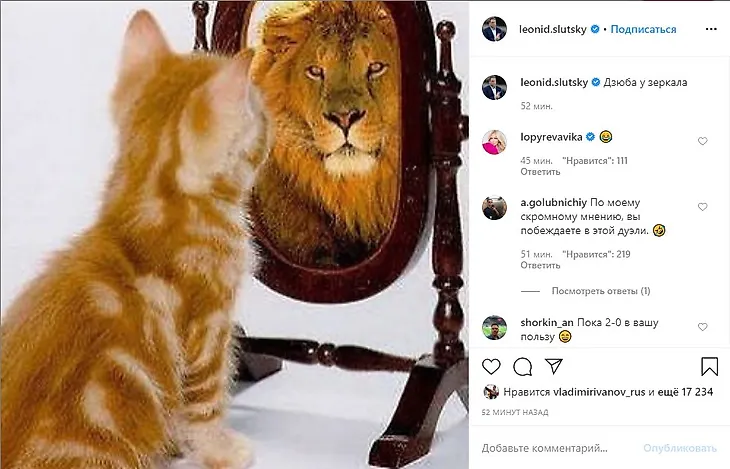Click "Ответить" under a.golubnichiy's comment
Viewport: 730px width, 469px height.
(540, 265)
